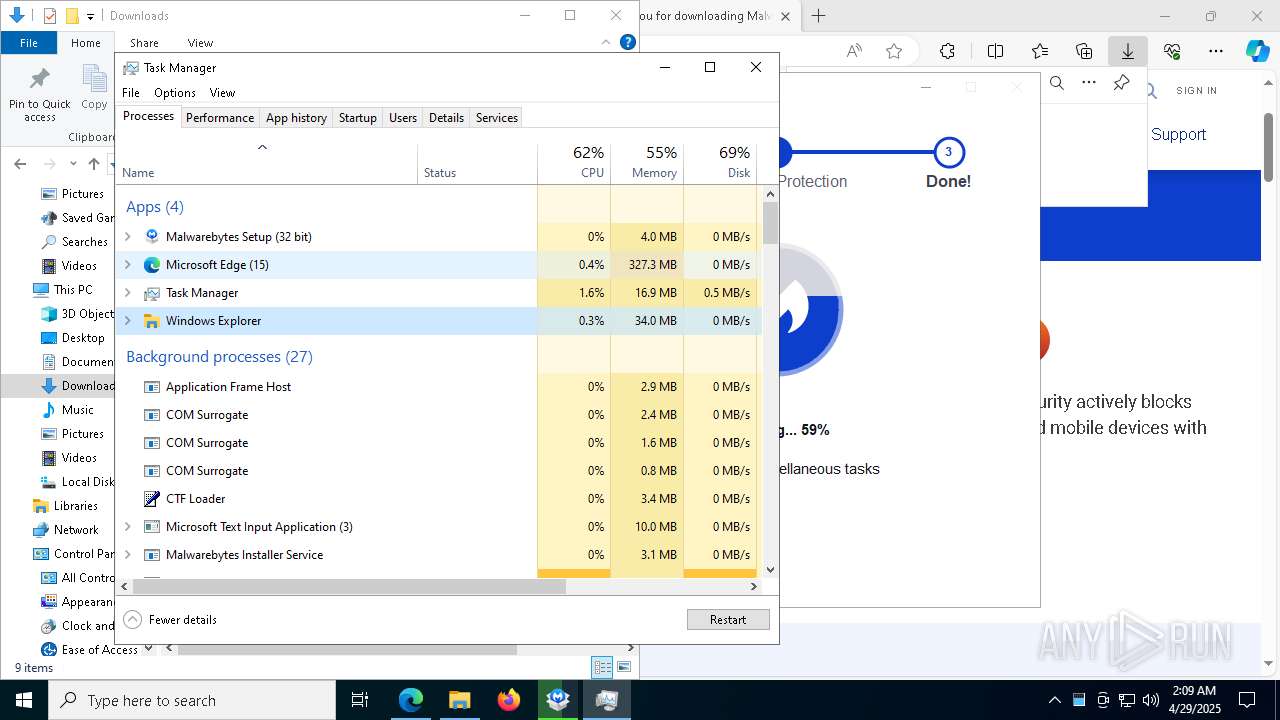Select Libraries in Explorer tree
The height and width of the screenshot is (720, 1280).
(76, 506)
